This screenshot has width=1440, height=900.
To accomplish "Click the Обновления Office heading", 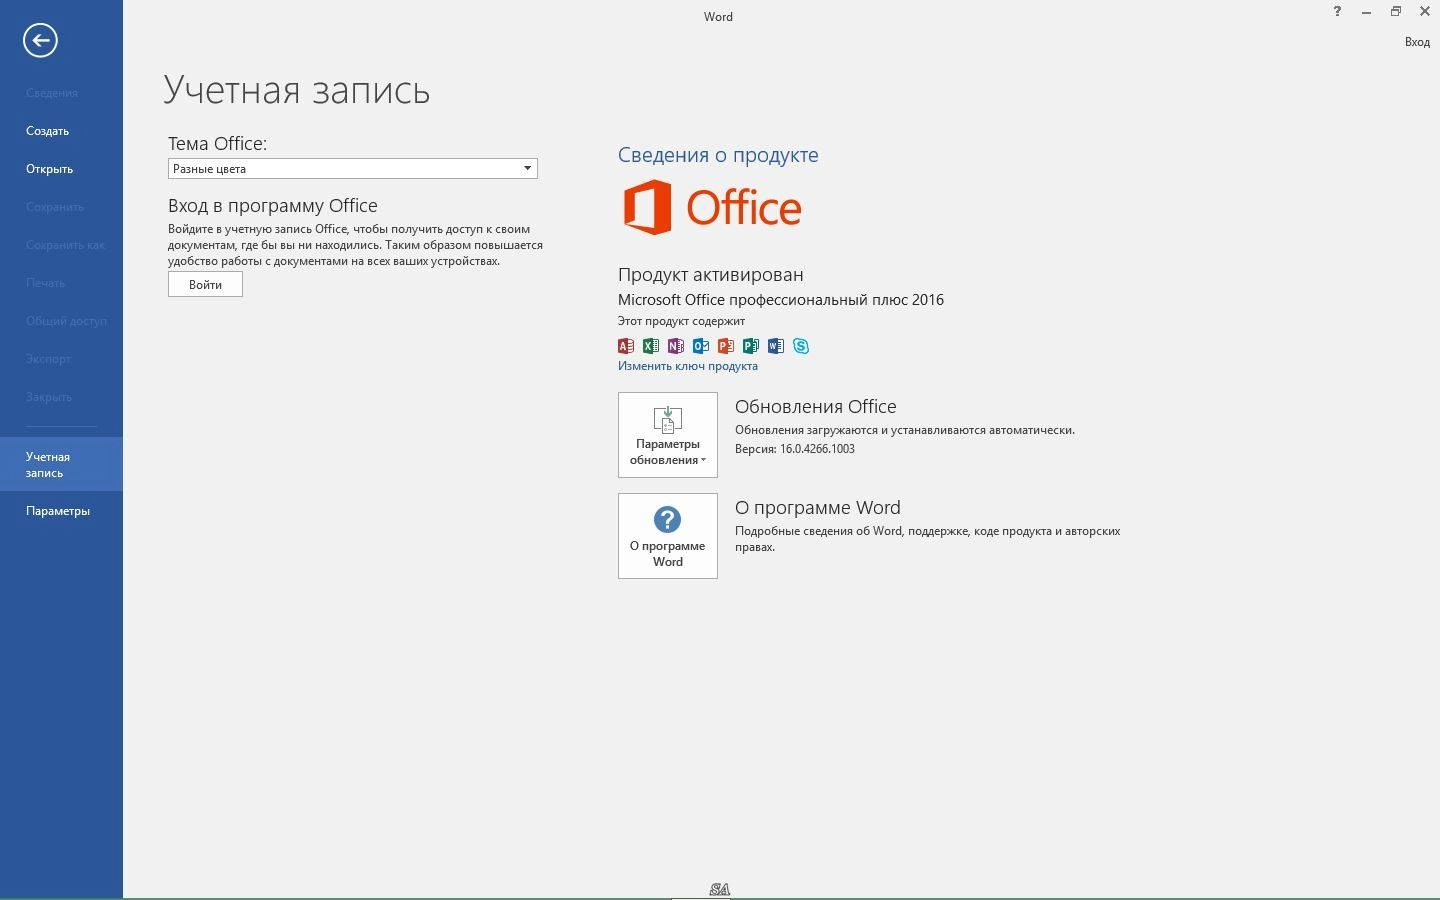I will (x=815, y=406).
